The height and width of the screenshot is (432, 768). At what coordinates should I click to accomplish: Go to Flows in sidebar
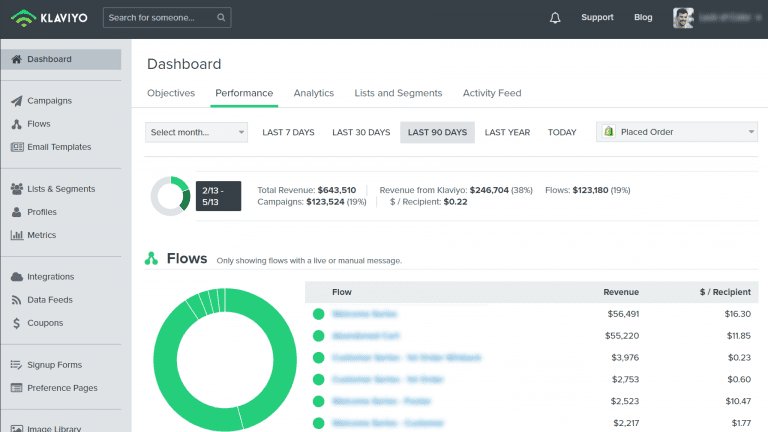pos(39,124)
